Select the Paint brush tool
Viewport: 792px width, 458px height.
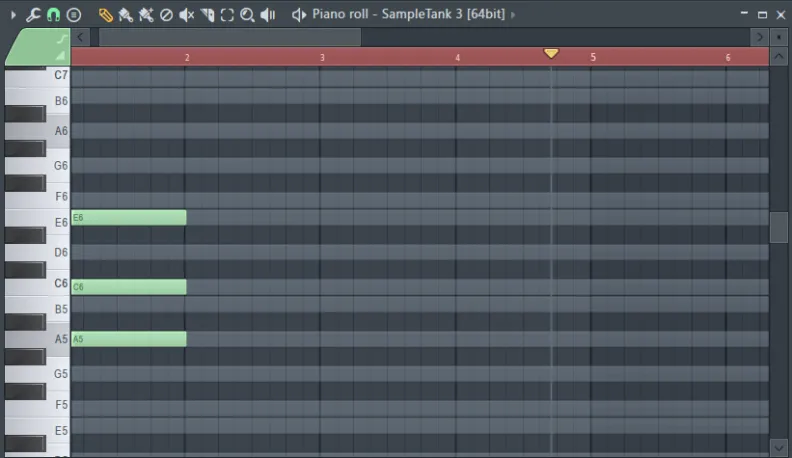click(125, 15)
